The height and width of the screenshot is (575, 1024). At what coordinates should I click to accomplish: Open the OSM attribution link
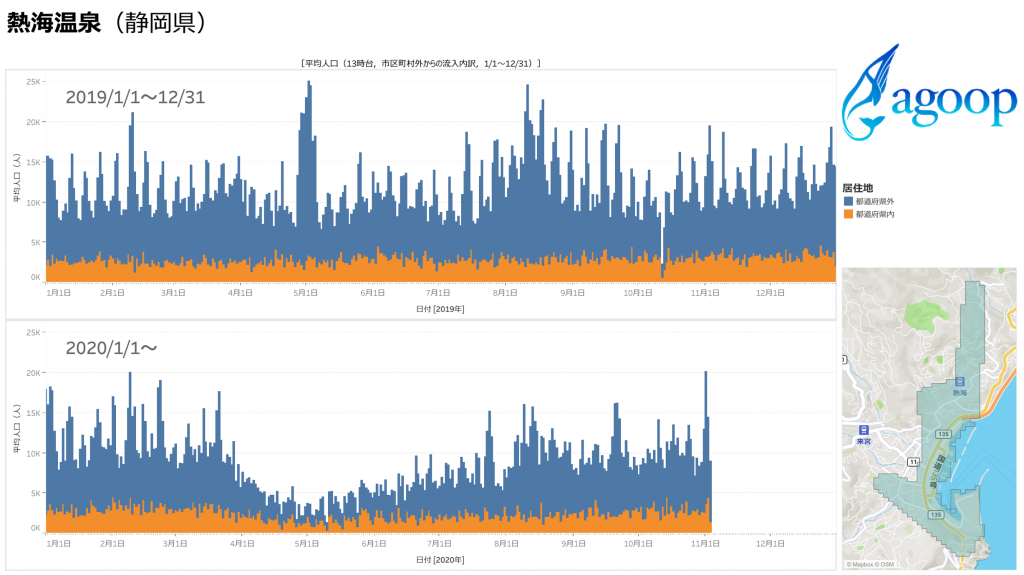click(x=886, y=565)
